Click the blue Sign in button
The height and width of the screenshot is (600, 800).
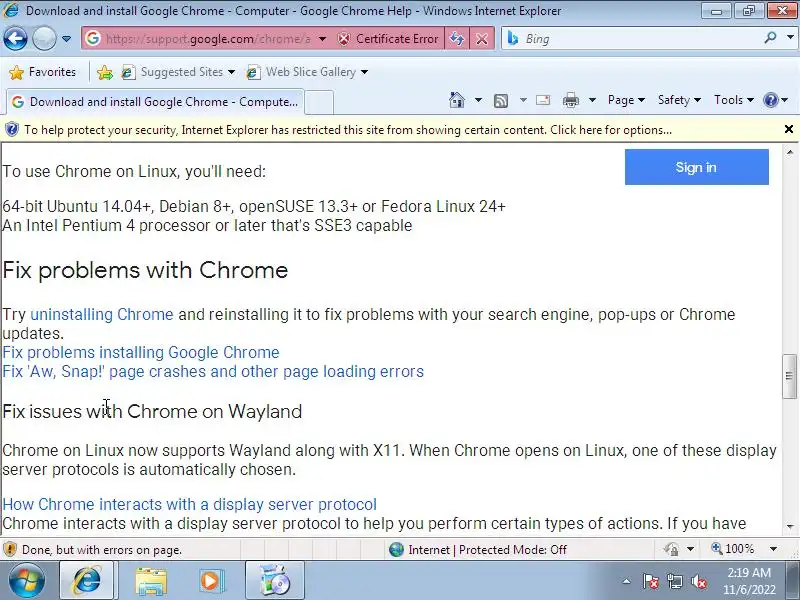[x=696, y=167]
